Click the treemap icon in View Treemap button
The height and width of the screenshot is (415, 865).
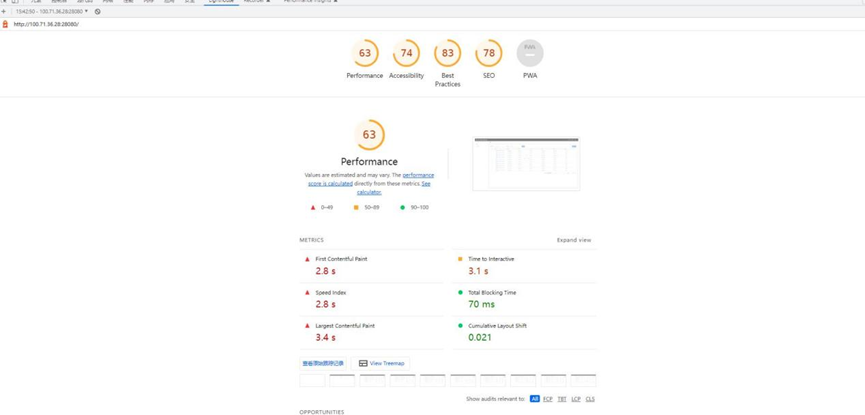363,363
